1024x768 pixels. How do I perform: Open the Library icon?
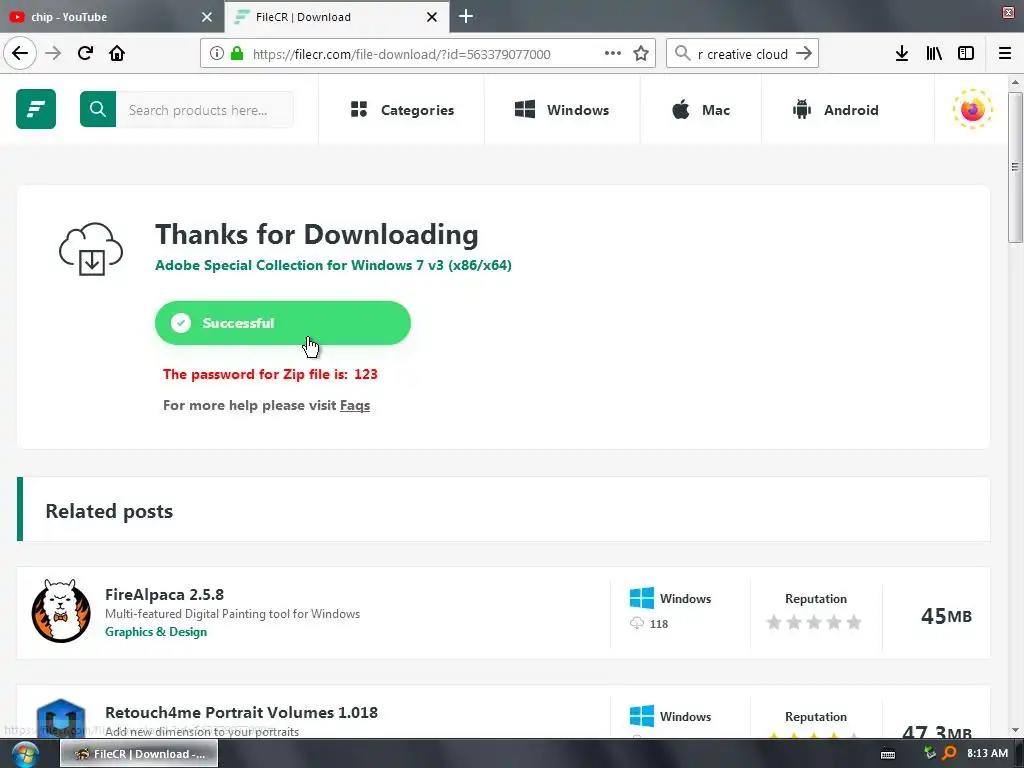point(934,54)
